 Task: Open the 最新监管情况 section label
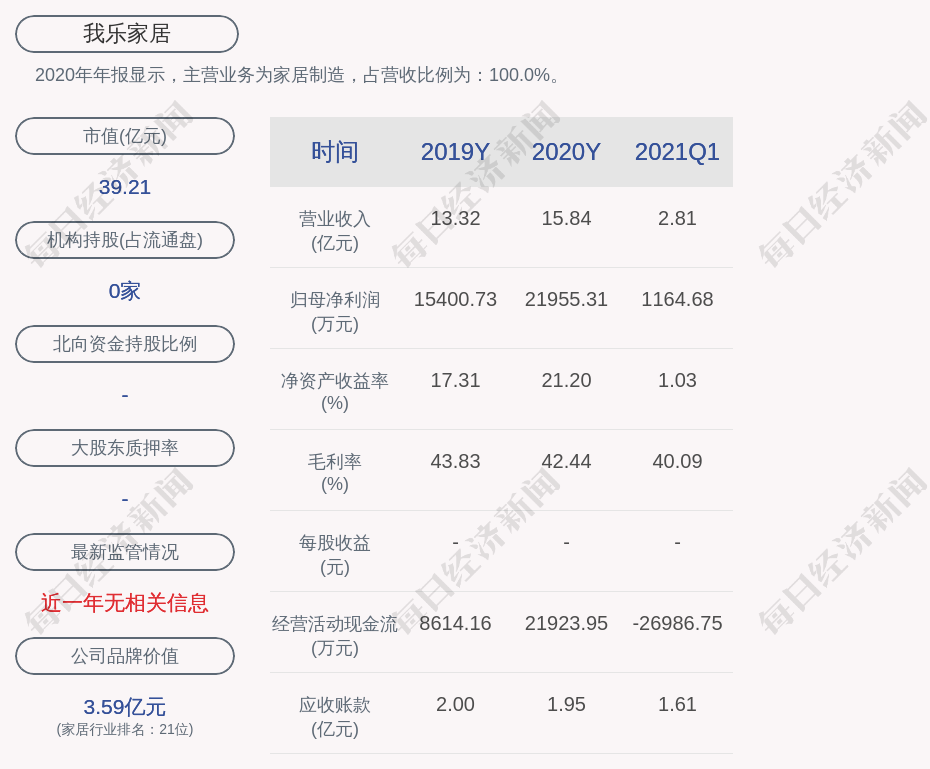[125, 552]
